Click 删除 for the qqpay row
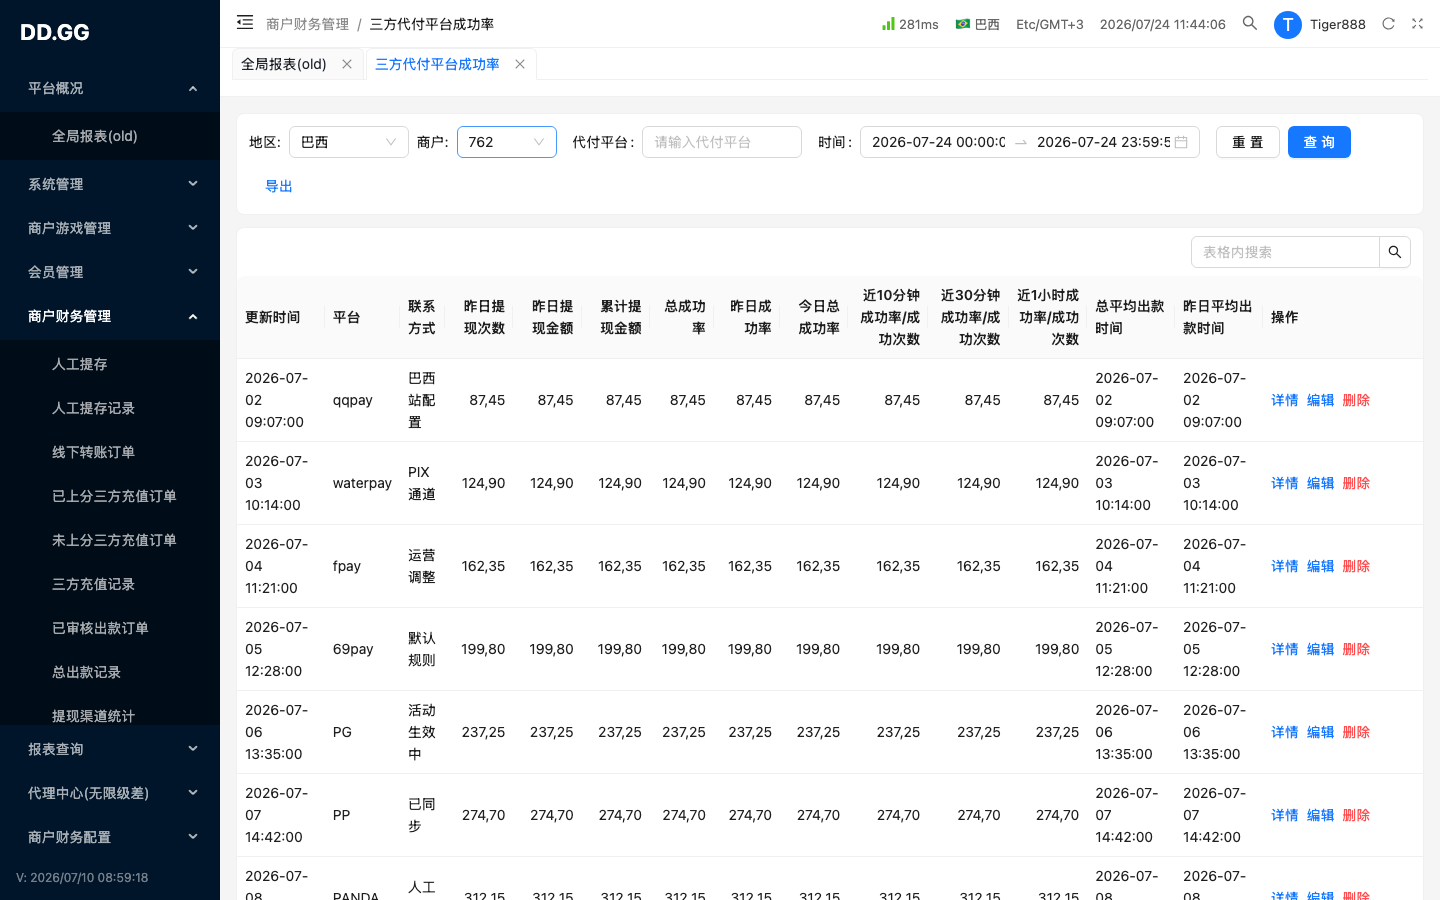1440x900 pixels. click(1356, 400)
